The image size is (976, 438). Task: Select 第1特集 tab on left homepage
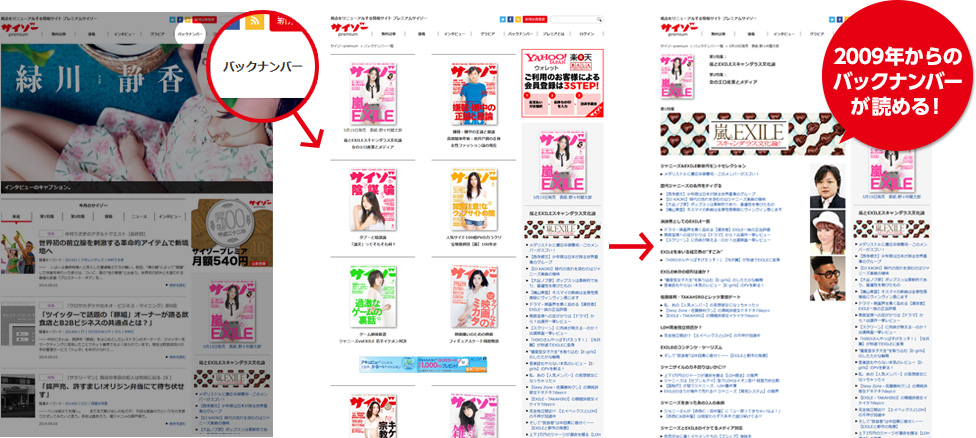[47, 216]
